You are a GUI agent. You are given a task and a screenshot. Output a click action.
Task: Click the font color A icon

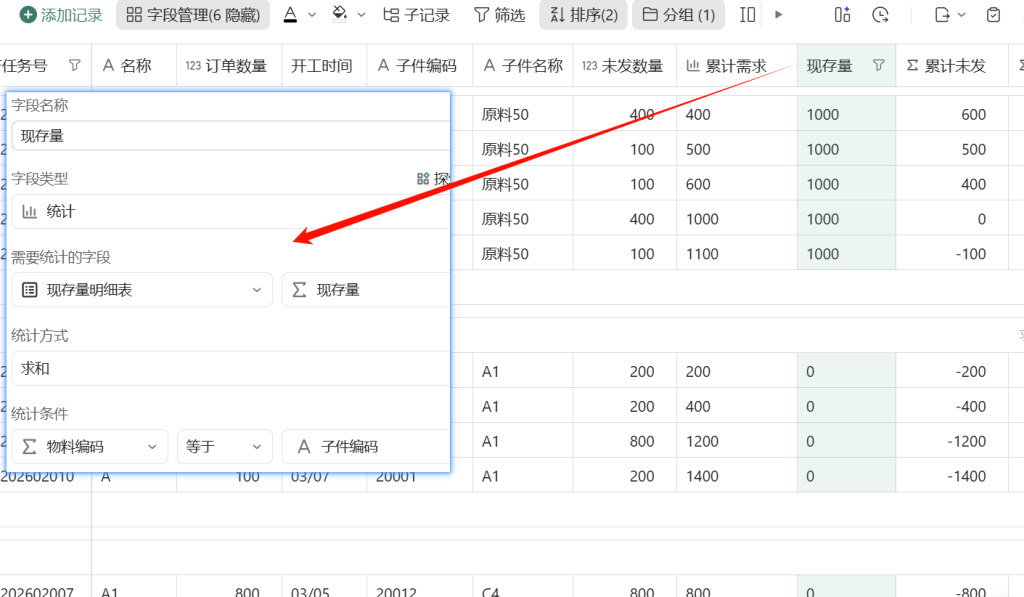291,14
